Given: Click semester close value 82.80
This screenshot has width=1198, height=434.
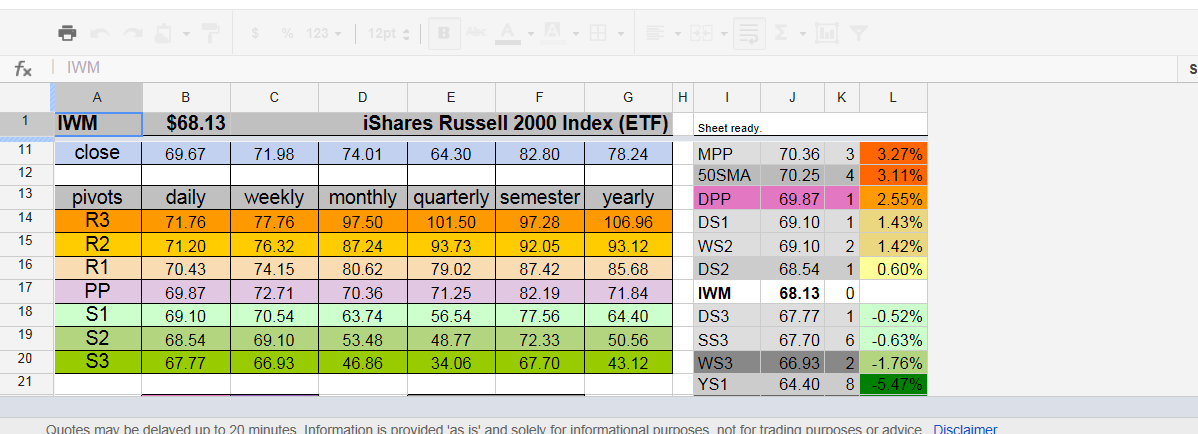Looking at the screenshot, I should (539, 153).
